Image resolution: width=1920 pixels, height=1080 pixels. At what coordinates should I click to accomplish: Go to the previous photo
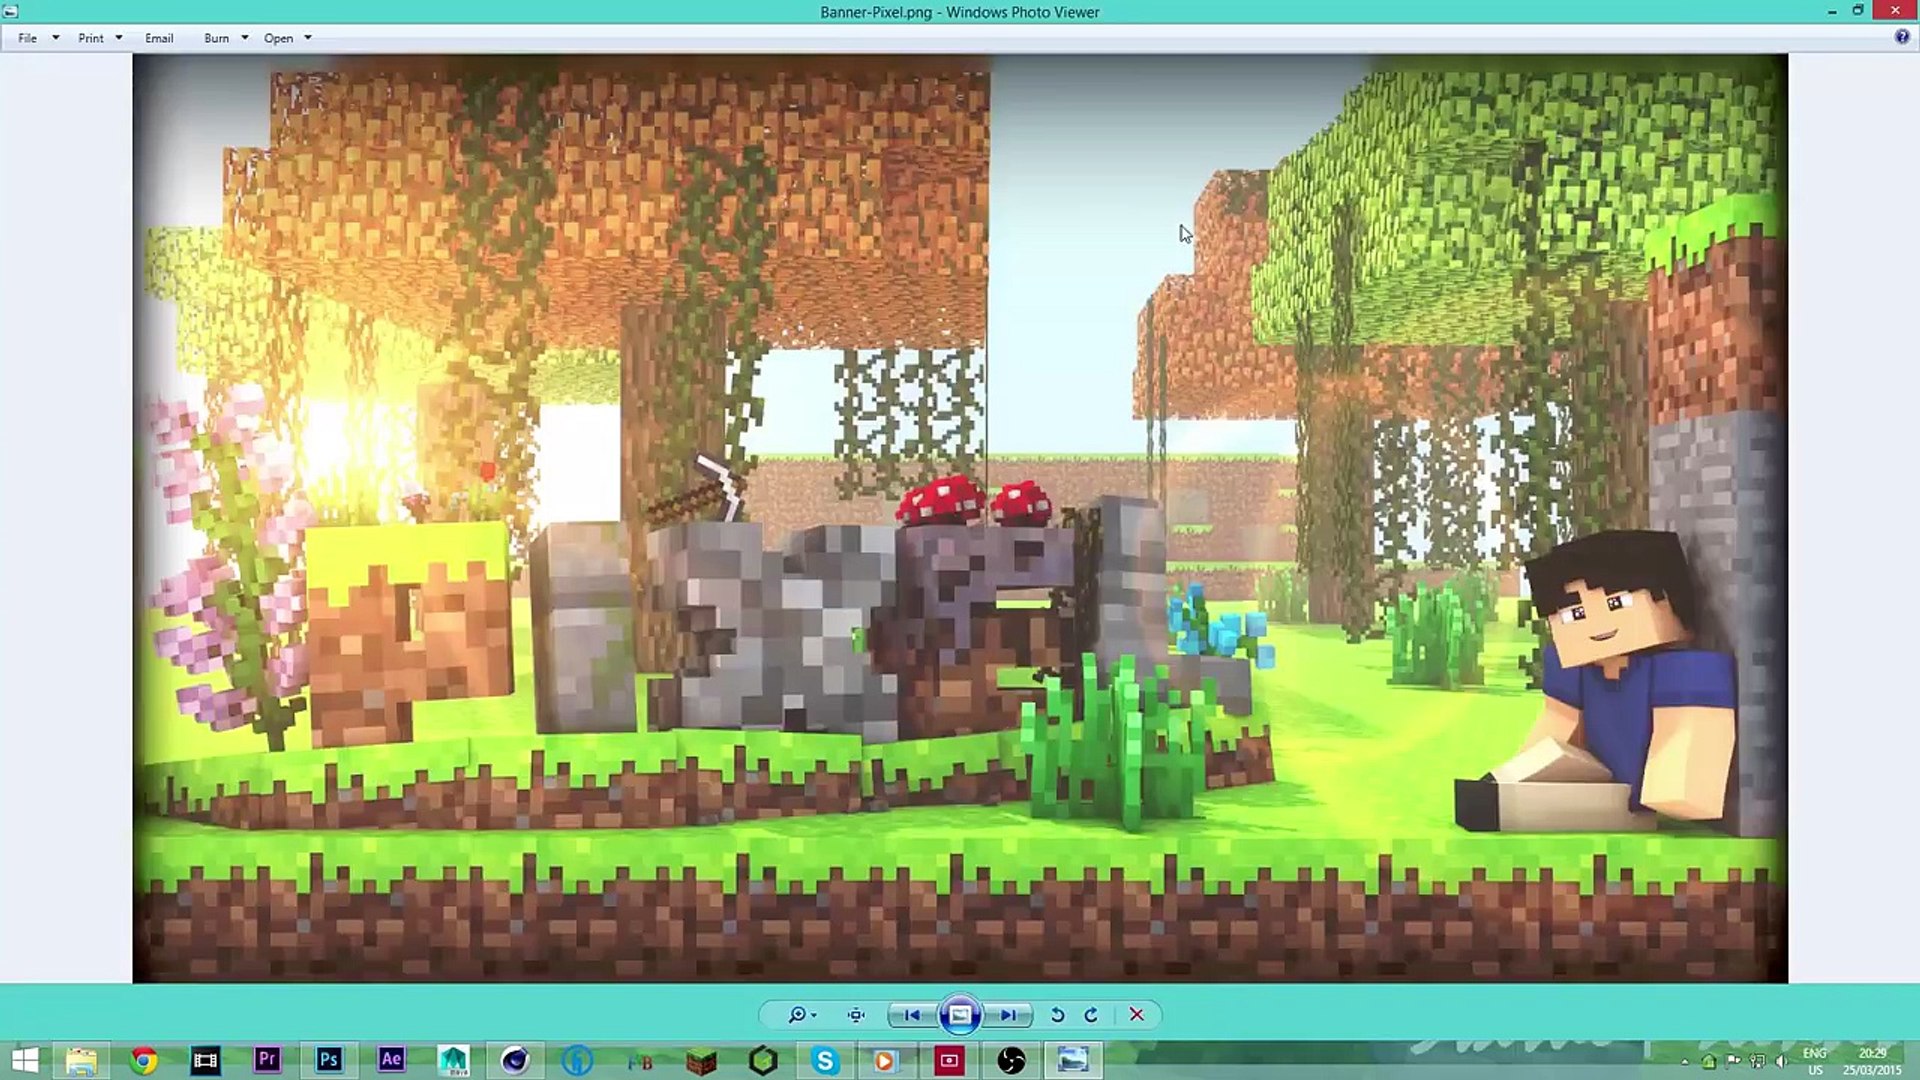(912, 1015)
